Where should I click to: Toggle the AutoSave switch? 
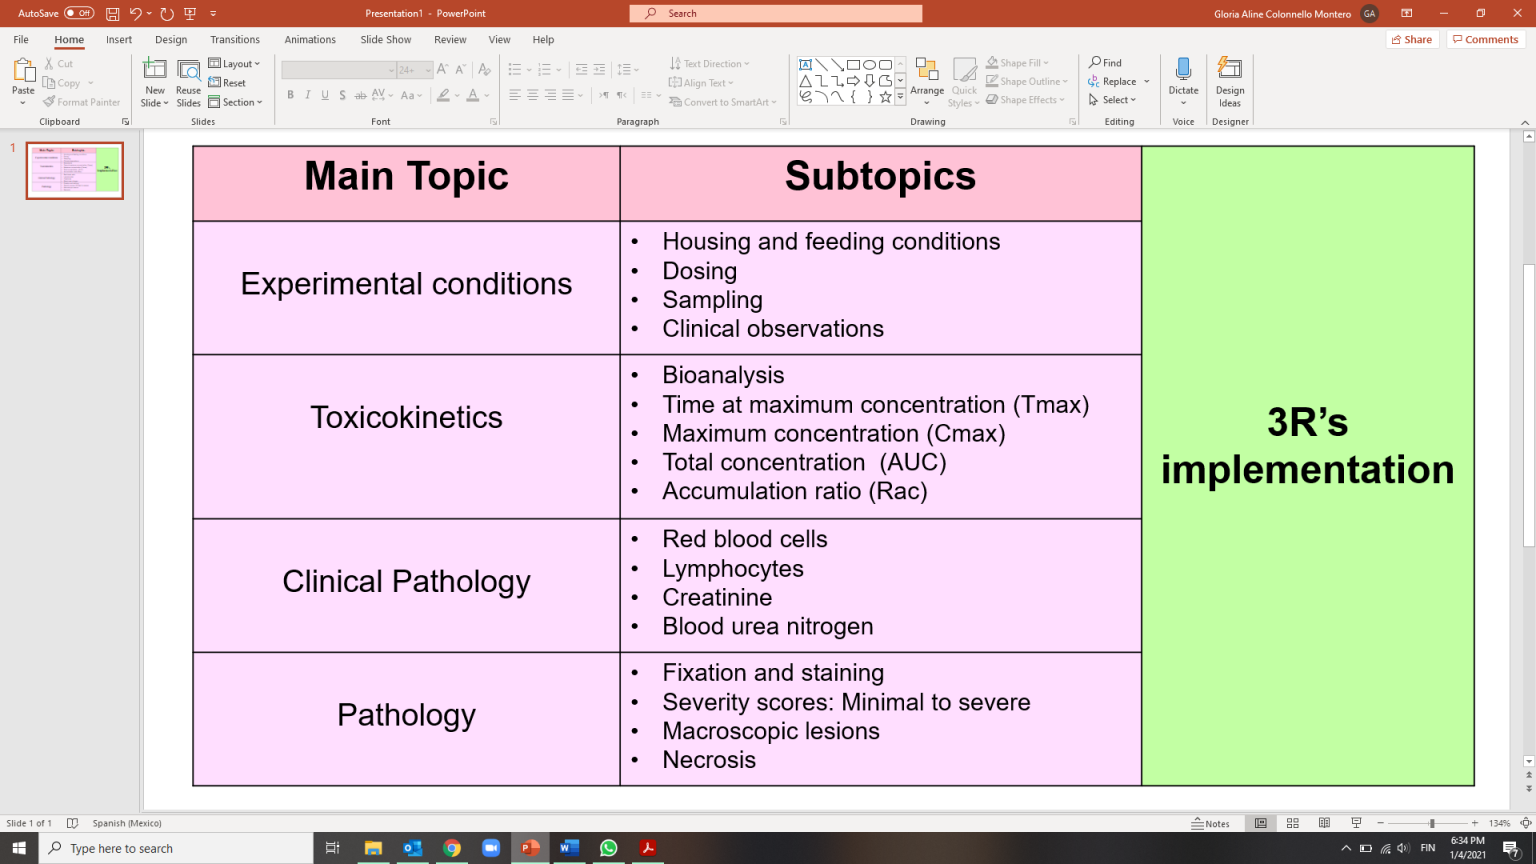(79, 14)
